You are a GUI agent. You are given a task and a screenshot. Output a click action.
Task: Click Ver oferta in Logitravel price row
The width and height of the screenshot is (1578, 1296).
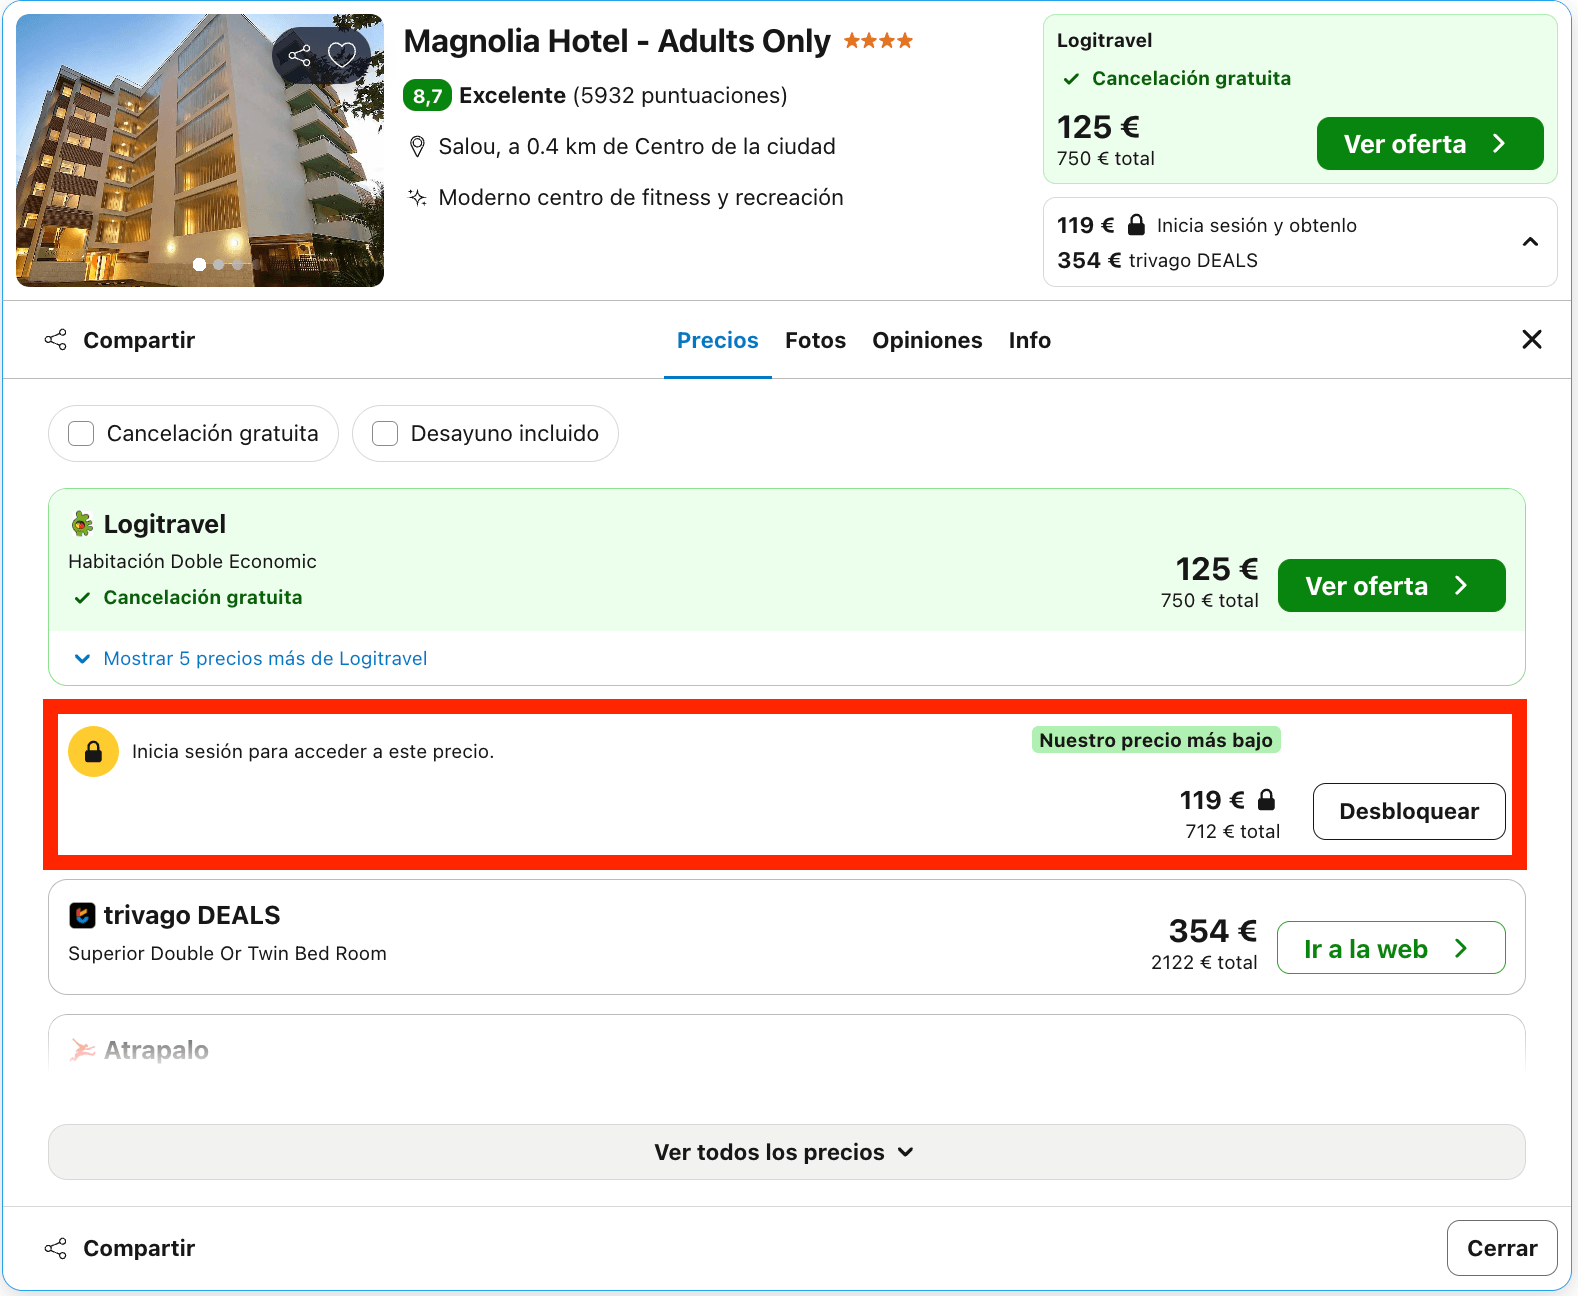[1391, 585]
